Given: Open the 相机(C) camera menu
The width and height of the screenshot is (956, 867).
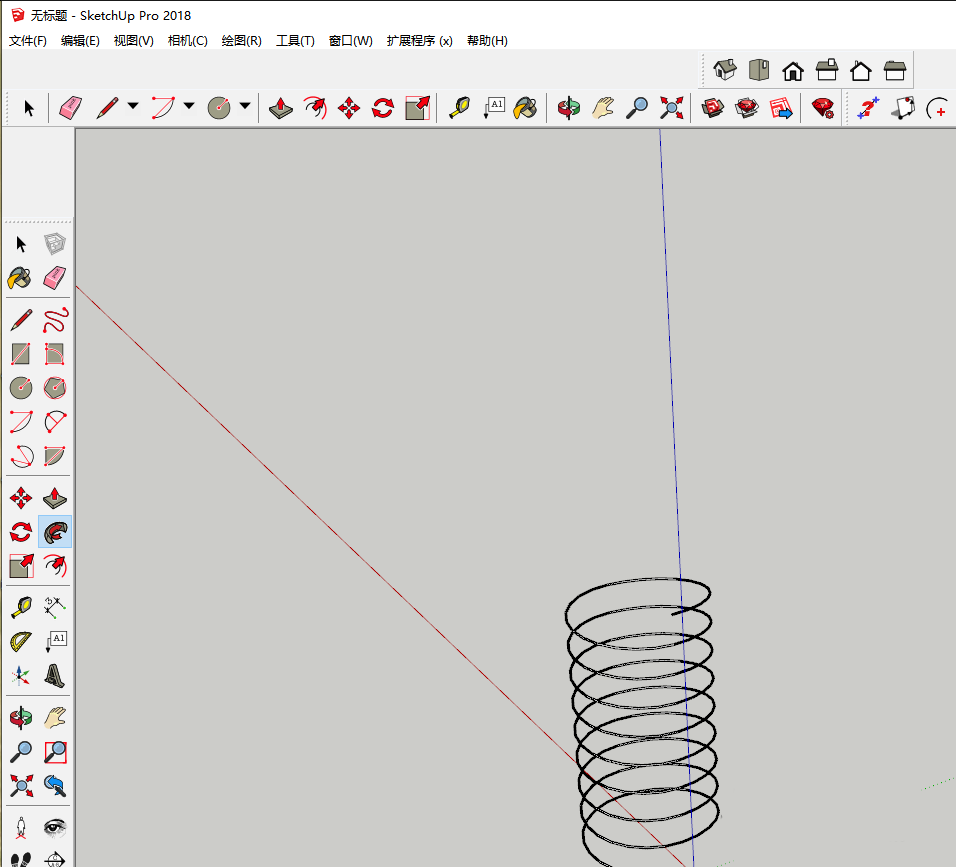Looking at the screenshot, I should [187, 41].
